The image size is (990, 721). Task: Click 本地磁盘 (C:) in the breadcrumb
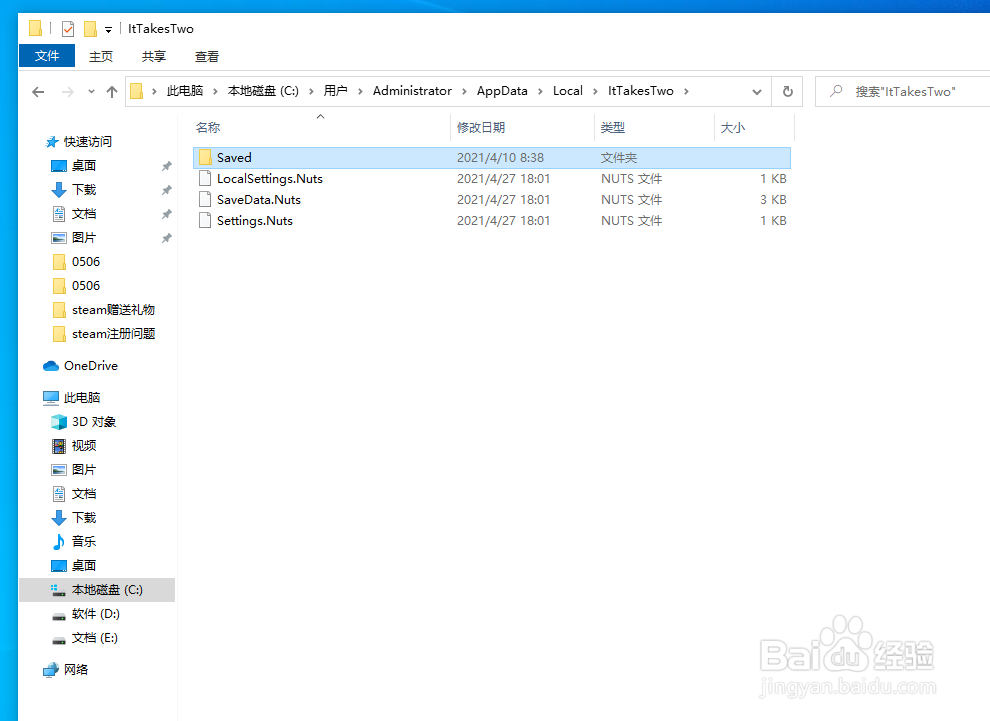(x=263, y=91)
